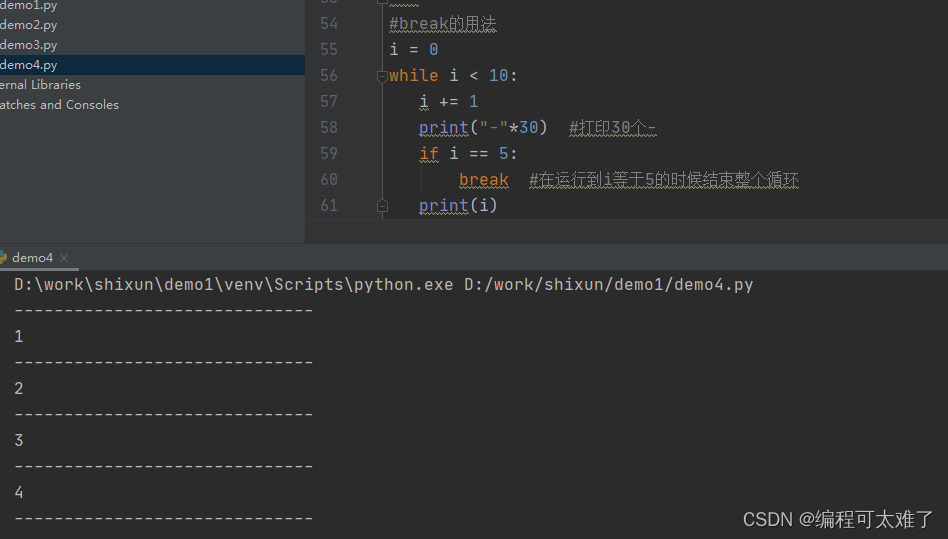
Task: Click line number 60 in gutter
Action: [x=329, y=179]
